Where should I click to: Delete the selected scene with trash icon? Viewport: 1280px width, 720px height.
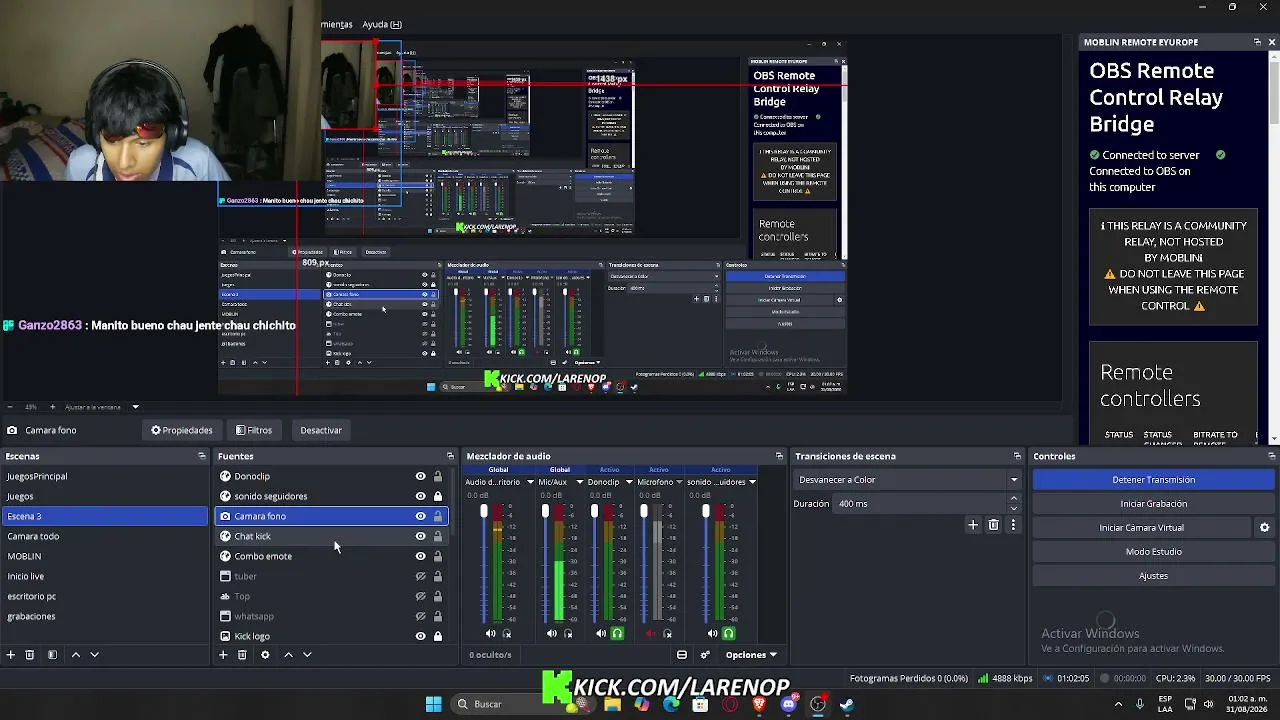[30, 655]
